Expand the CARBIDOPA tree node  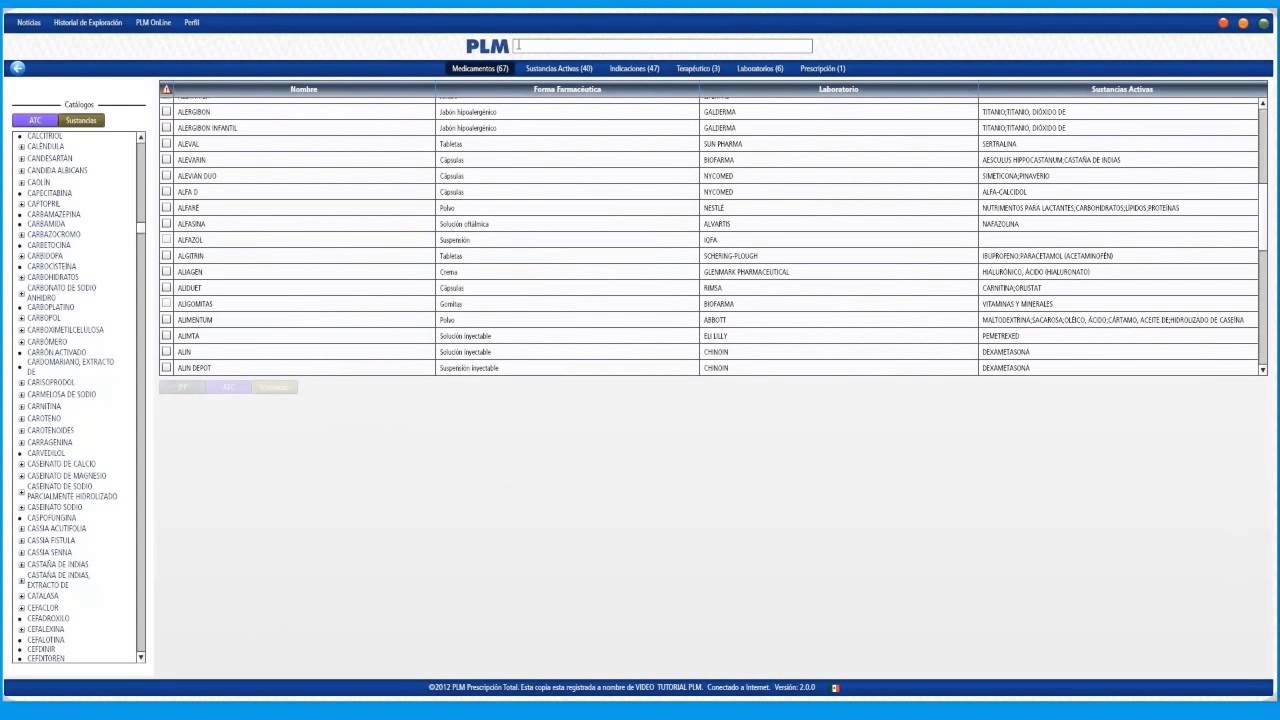click(x=21, y=256)
